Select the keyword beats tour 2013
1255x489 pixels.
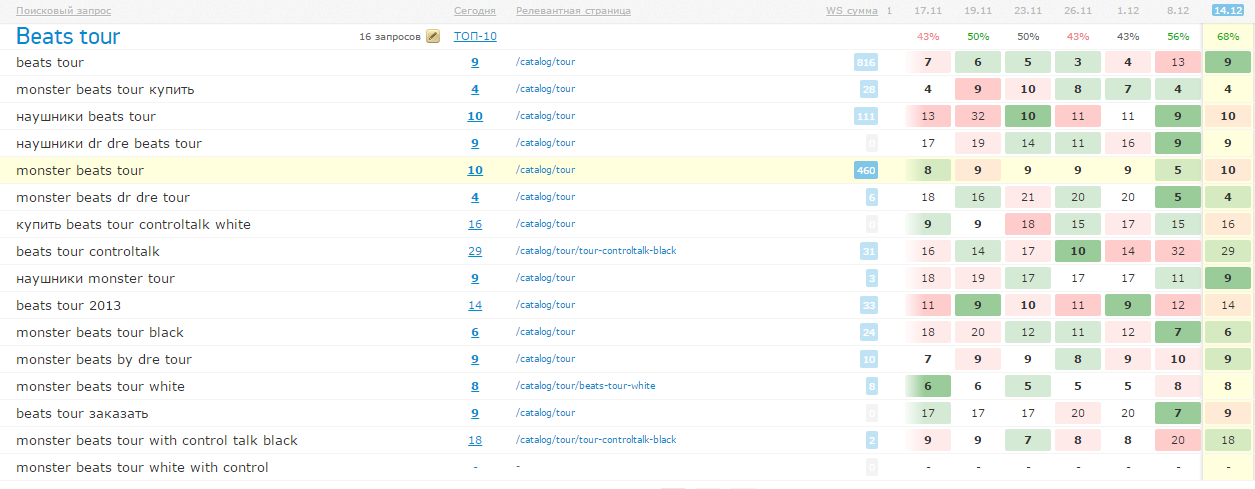tap(68, 305)
